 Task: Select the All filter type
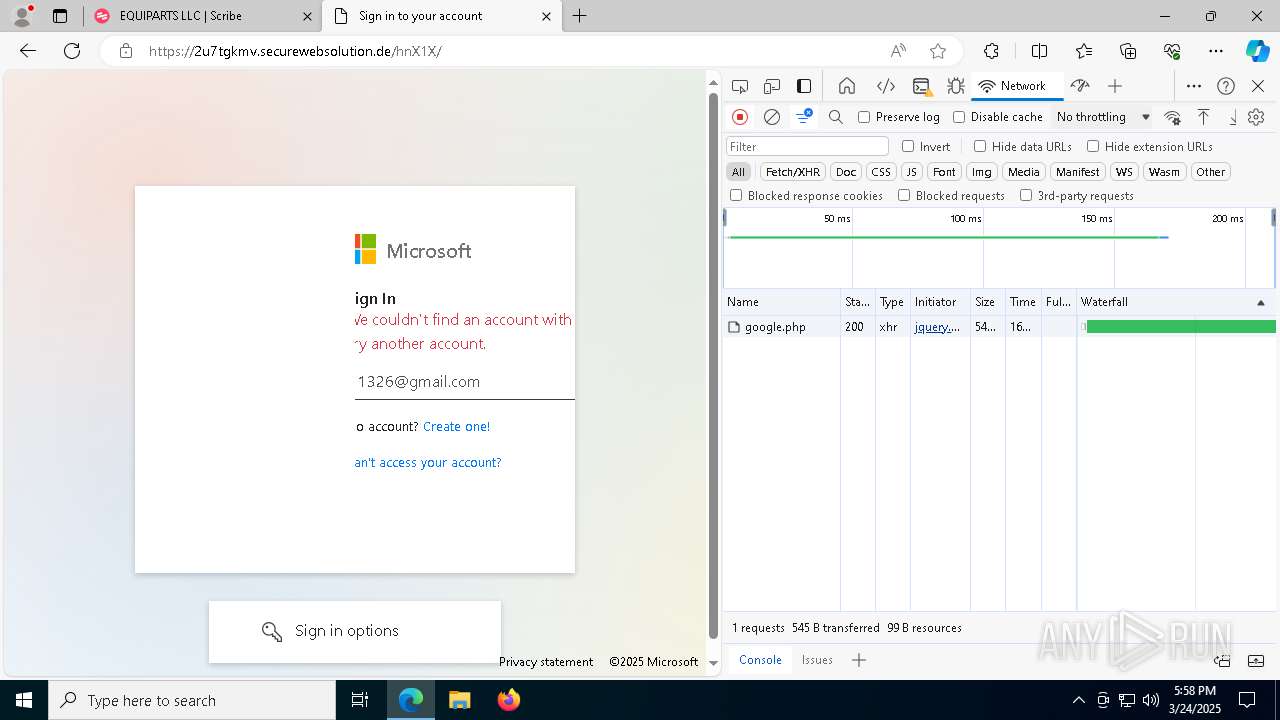tap(738, 172)
